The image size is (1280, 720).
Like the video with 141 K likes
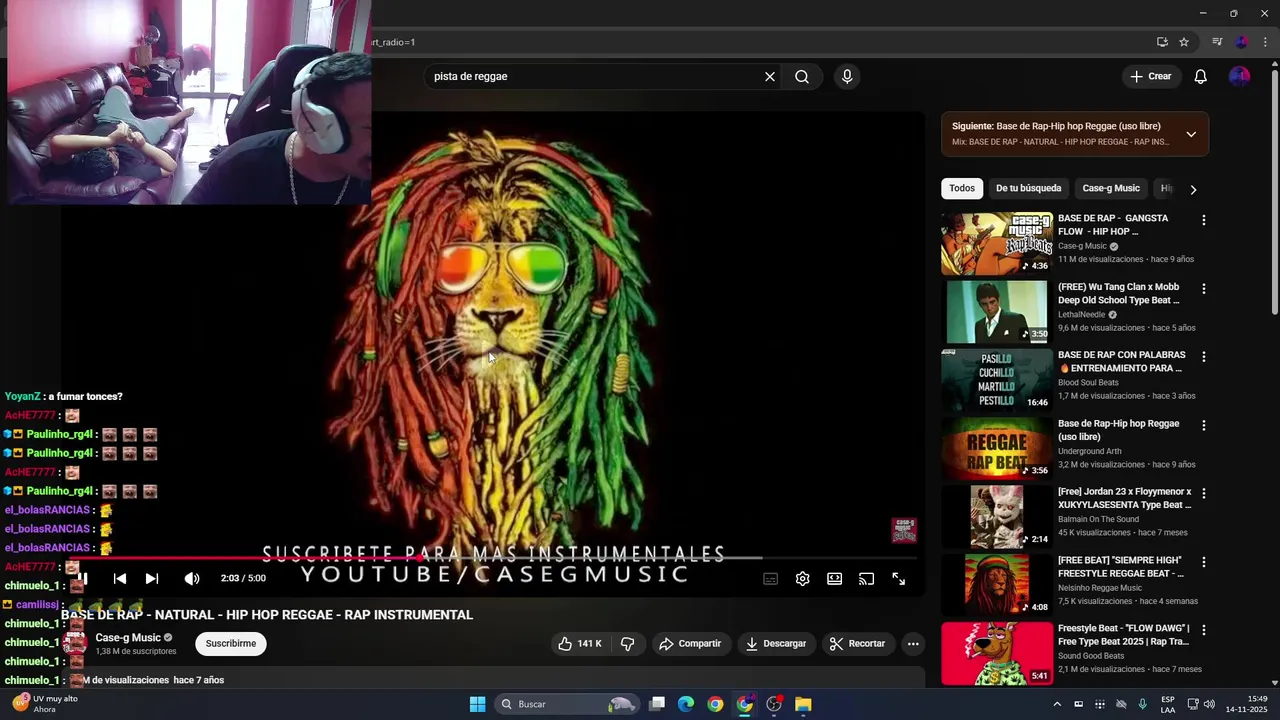pyautogui.click(x=581, y=644)
